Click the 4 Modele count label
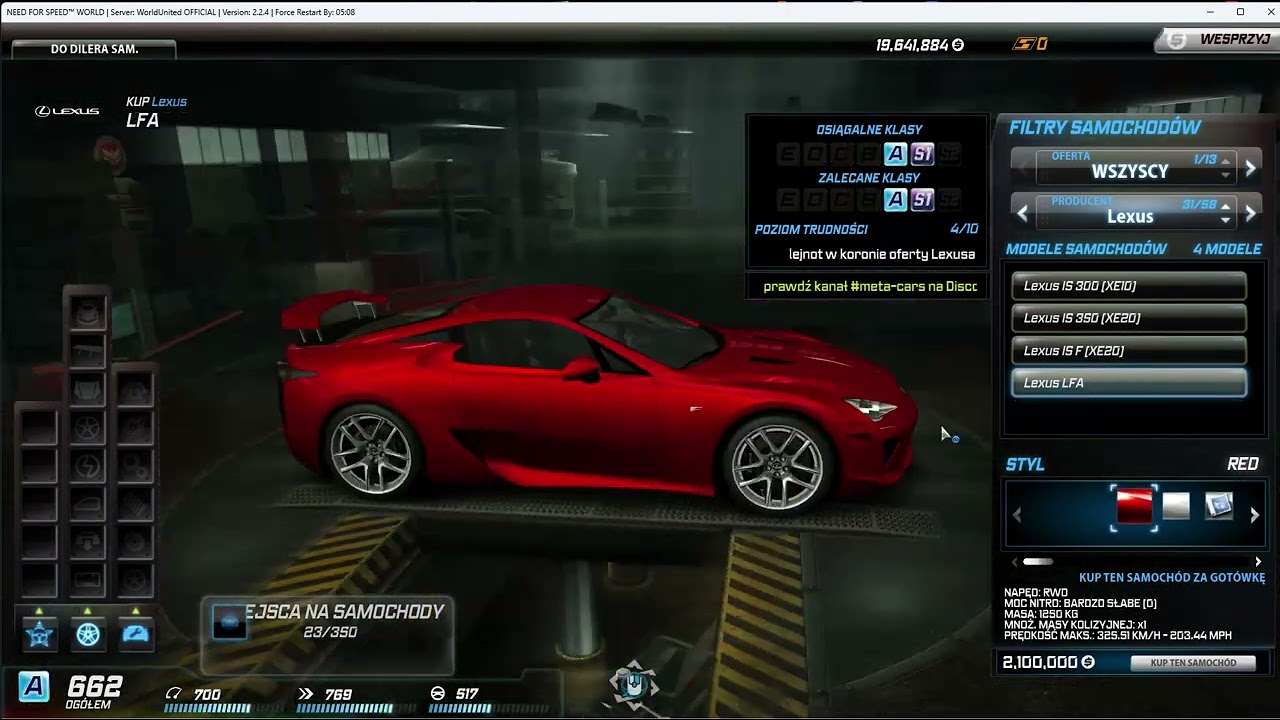The width and height of the screenshot is (1280, 720). [x=1227, y=249]
